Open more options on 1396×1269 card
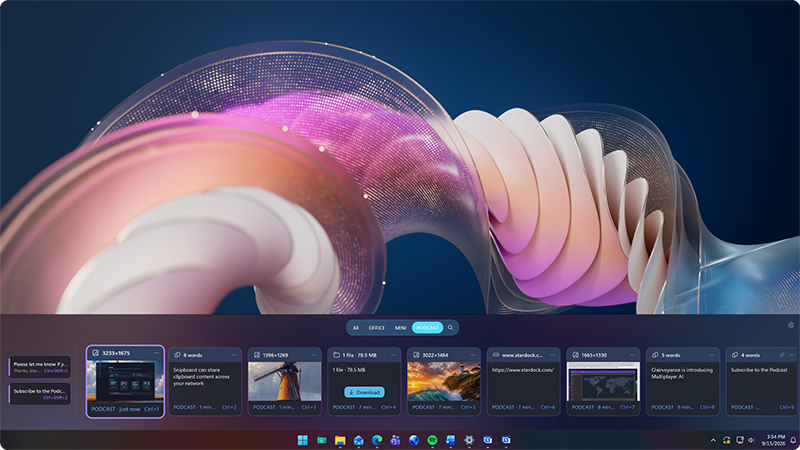This screenshot has width=800, height=450. (314, 355)
